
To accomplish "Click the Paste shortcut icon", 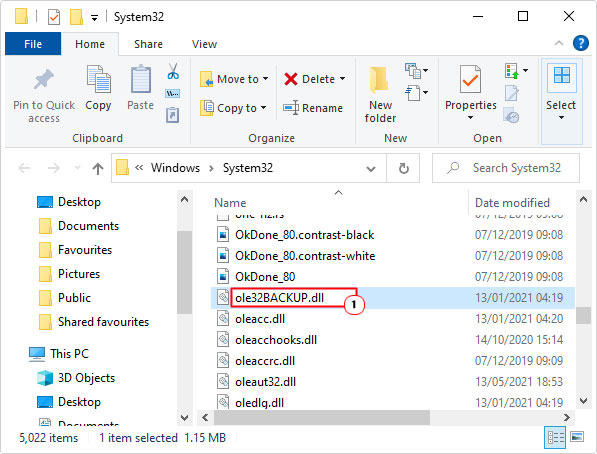I will (x=172, y=115).
